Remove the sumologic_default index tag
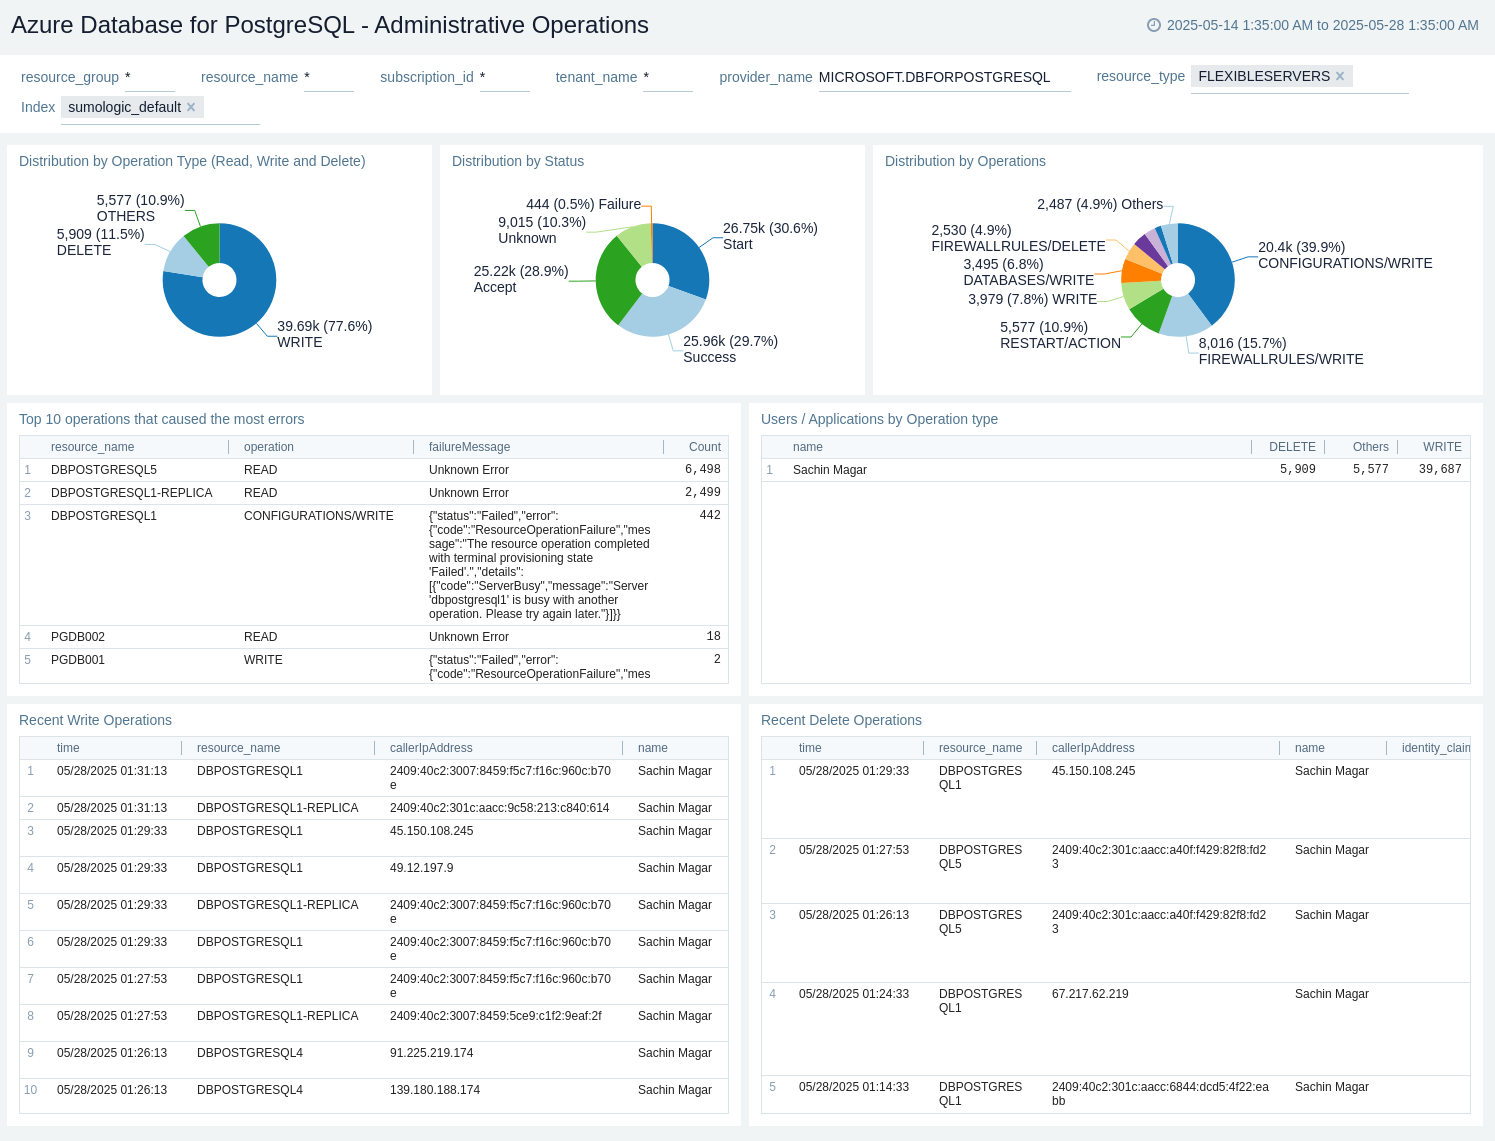Viewport: 1495px width, 1141px height. [191, 107]
